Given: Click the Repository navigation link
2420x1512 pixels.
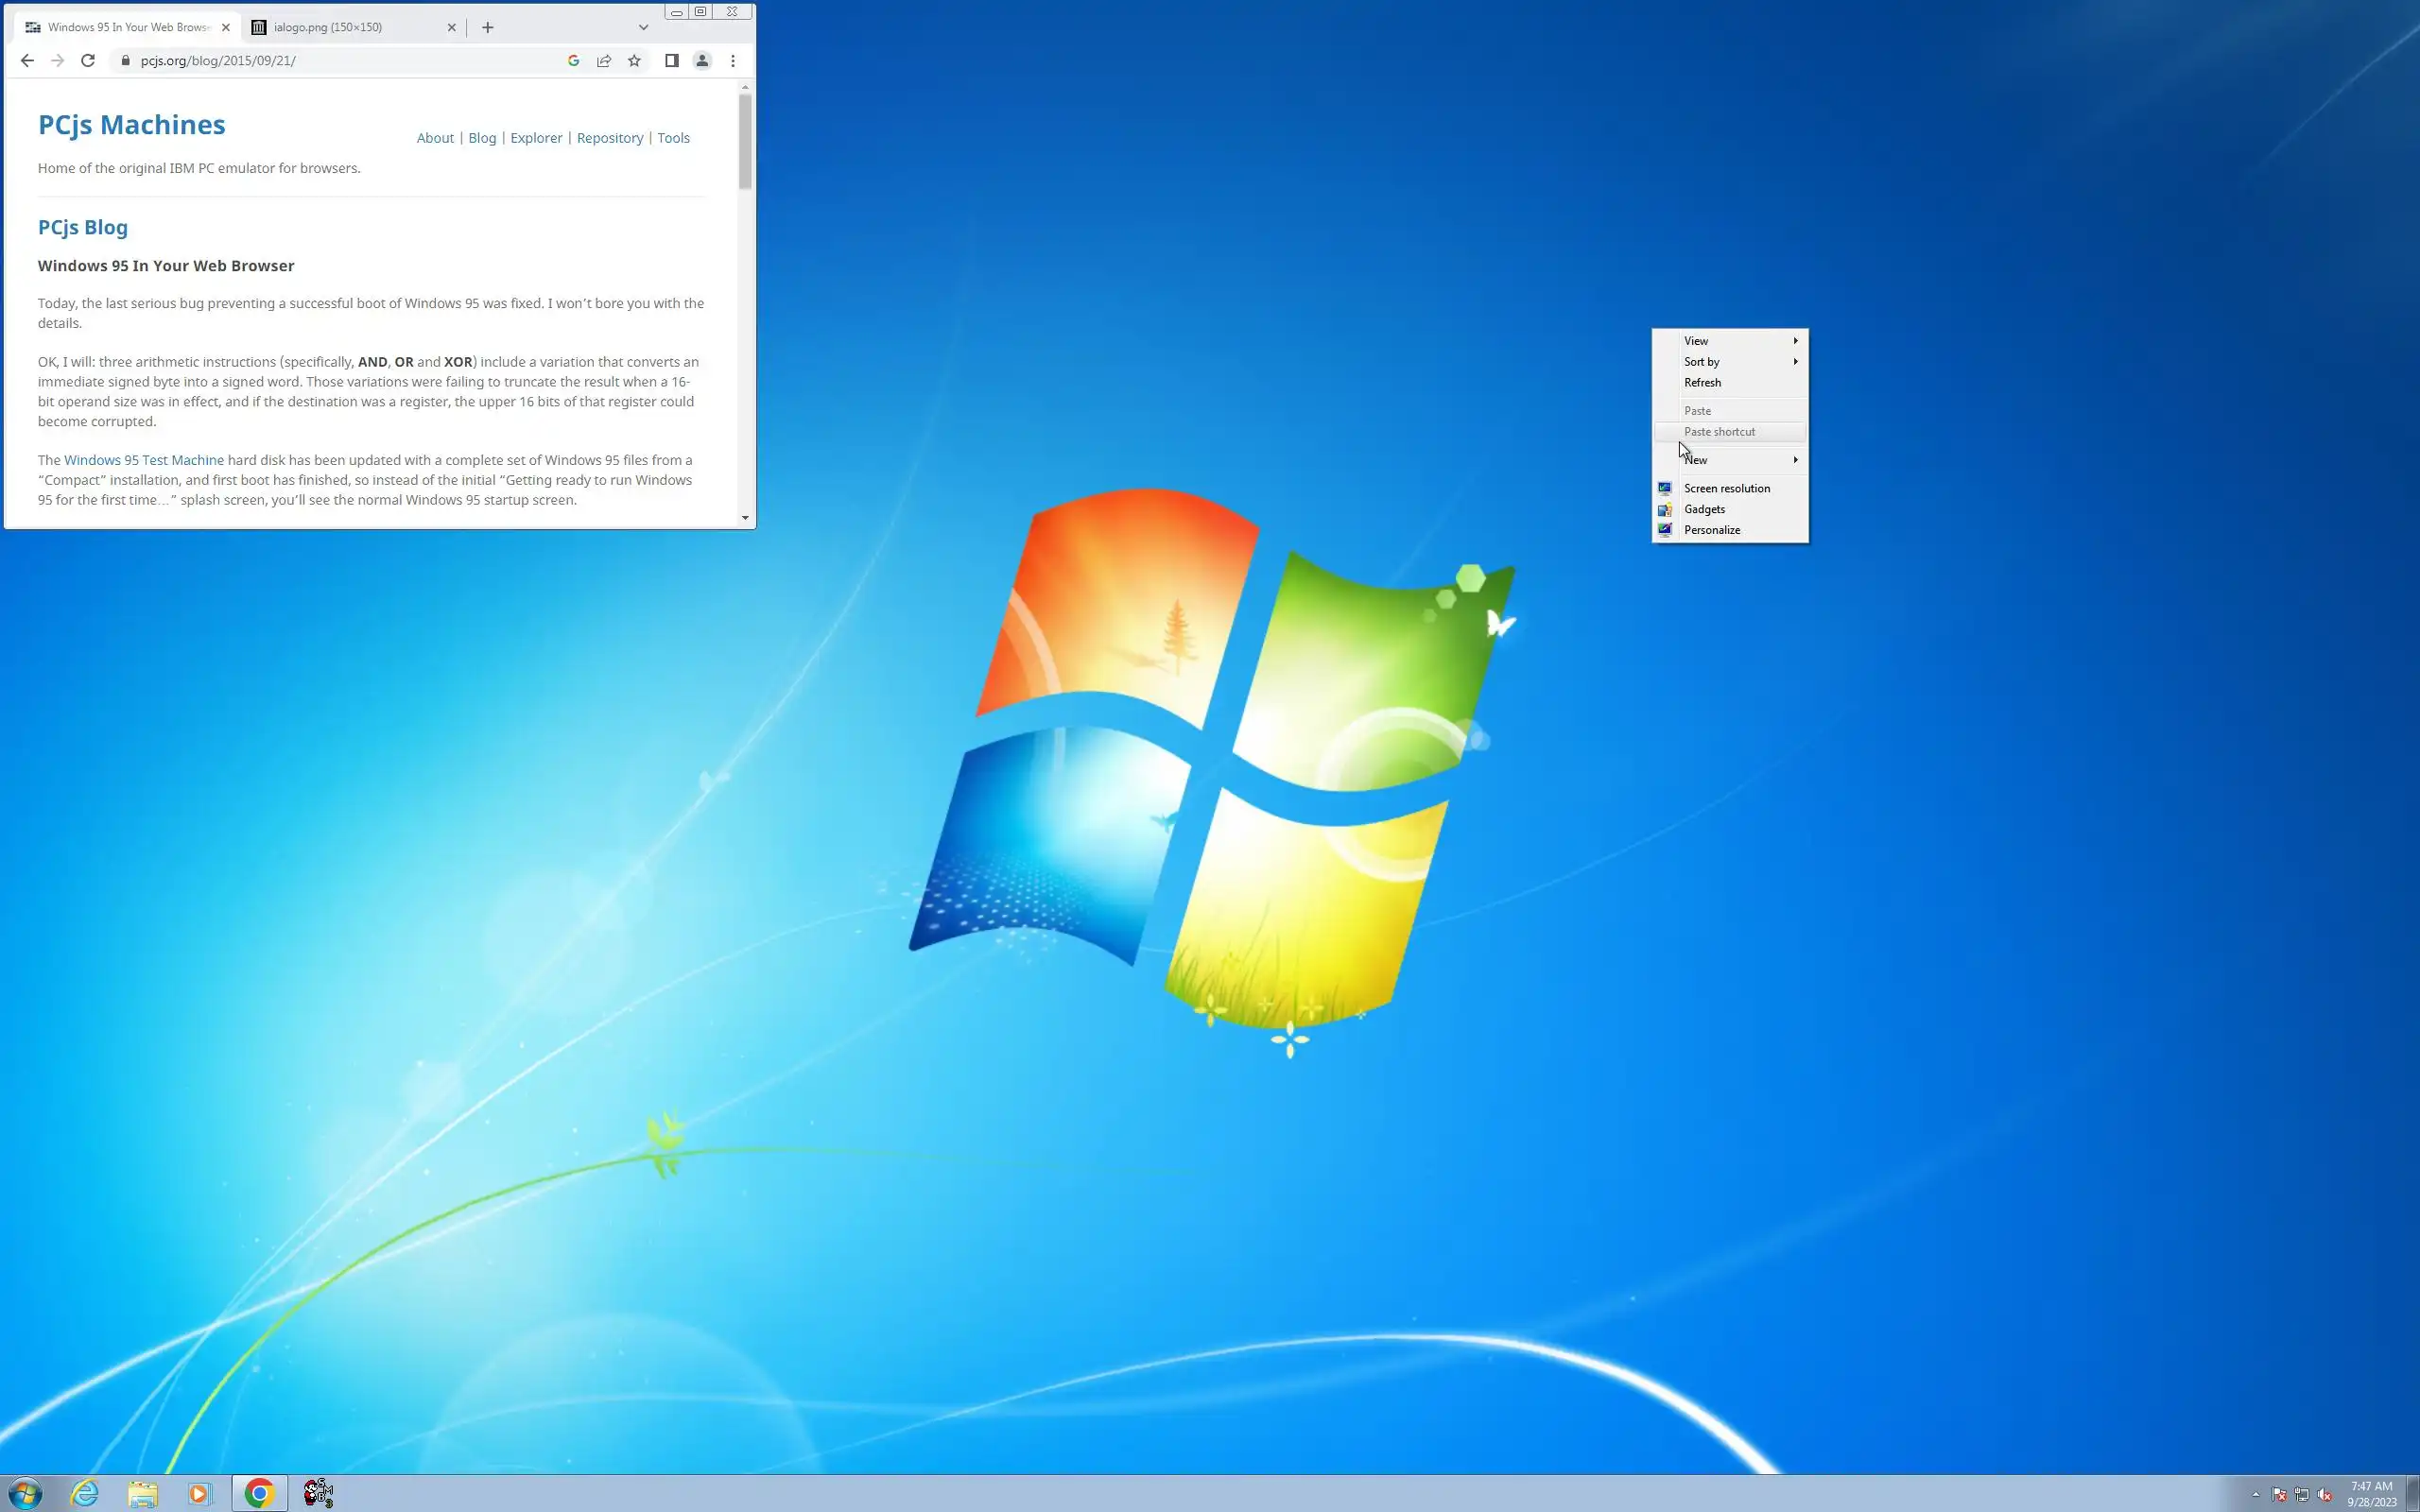Looking at the screenshot, I should click(x=609, y=138).
